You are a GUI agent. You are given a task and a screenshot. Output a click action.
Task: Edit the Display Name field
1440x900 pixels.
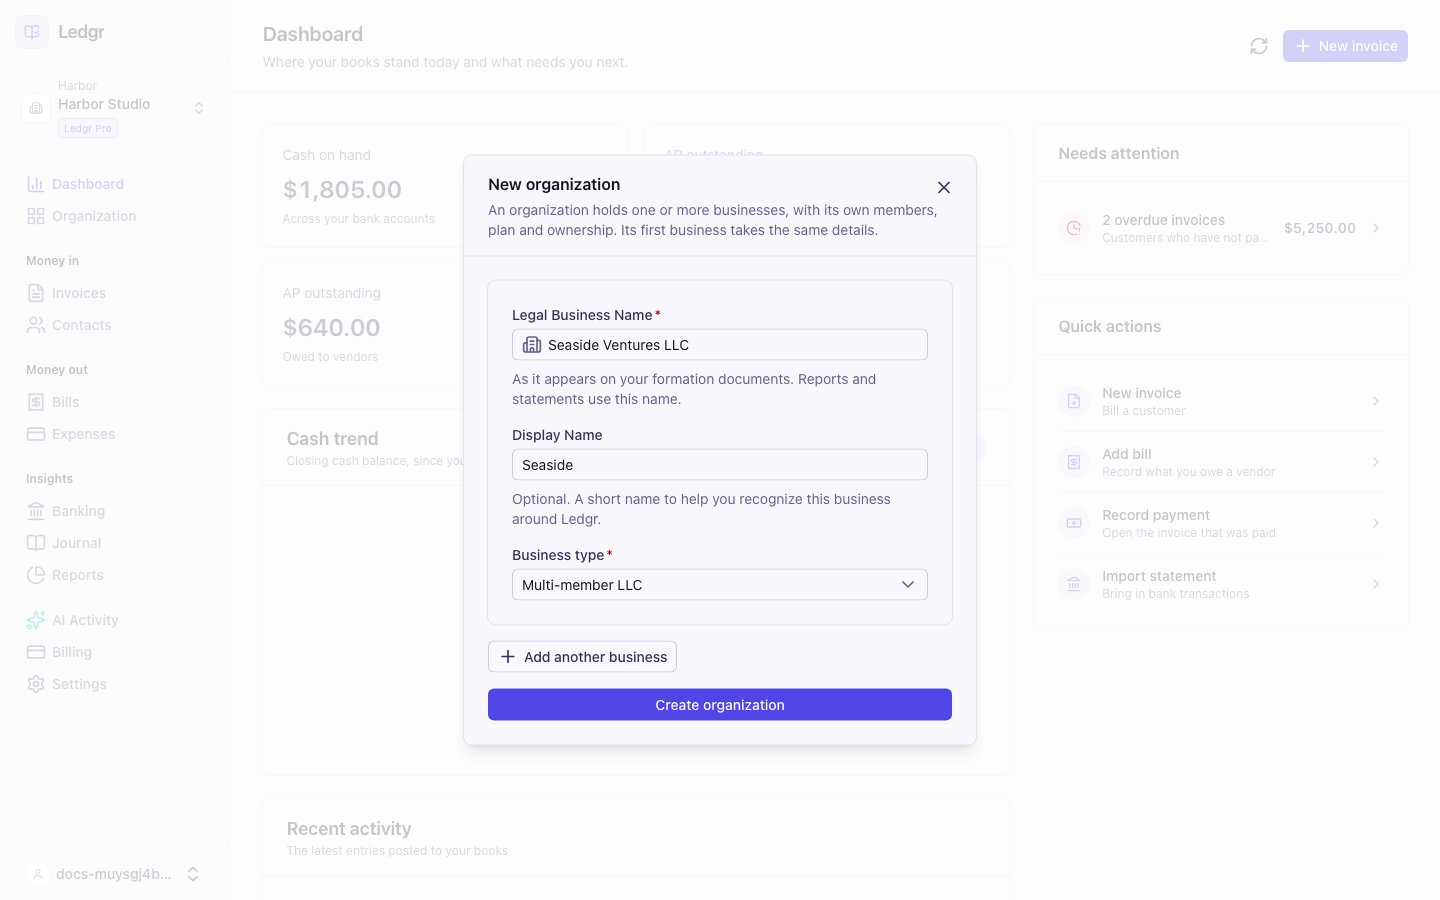pos(720,465)
